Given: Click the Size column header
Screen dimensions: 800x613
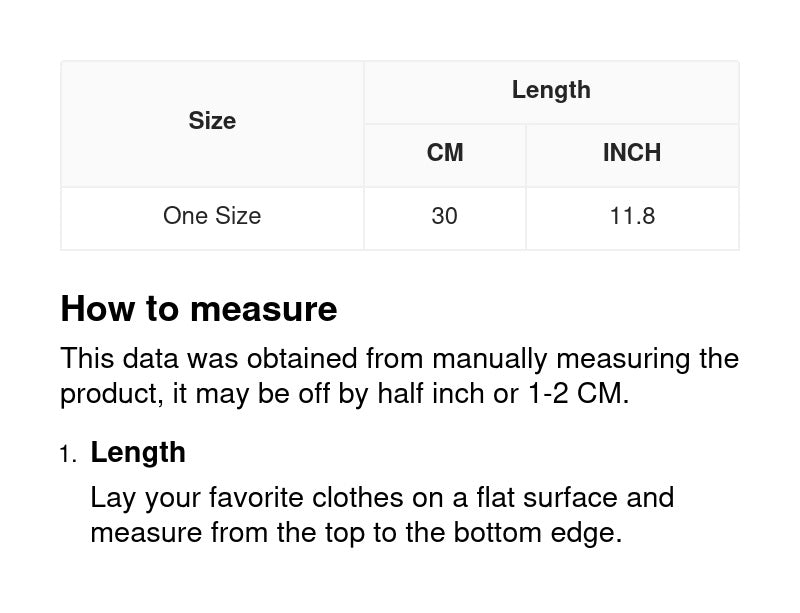Looking at the screenshot, I should (212, 121).
